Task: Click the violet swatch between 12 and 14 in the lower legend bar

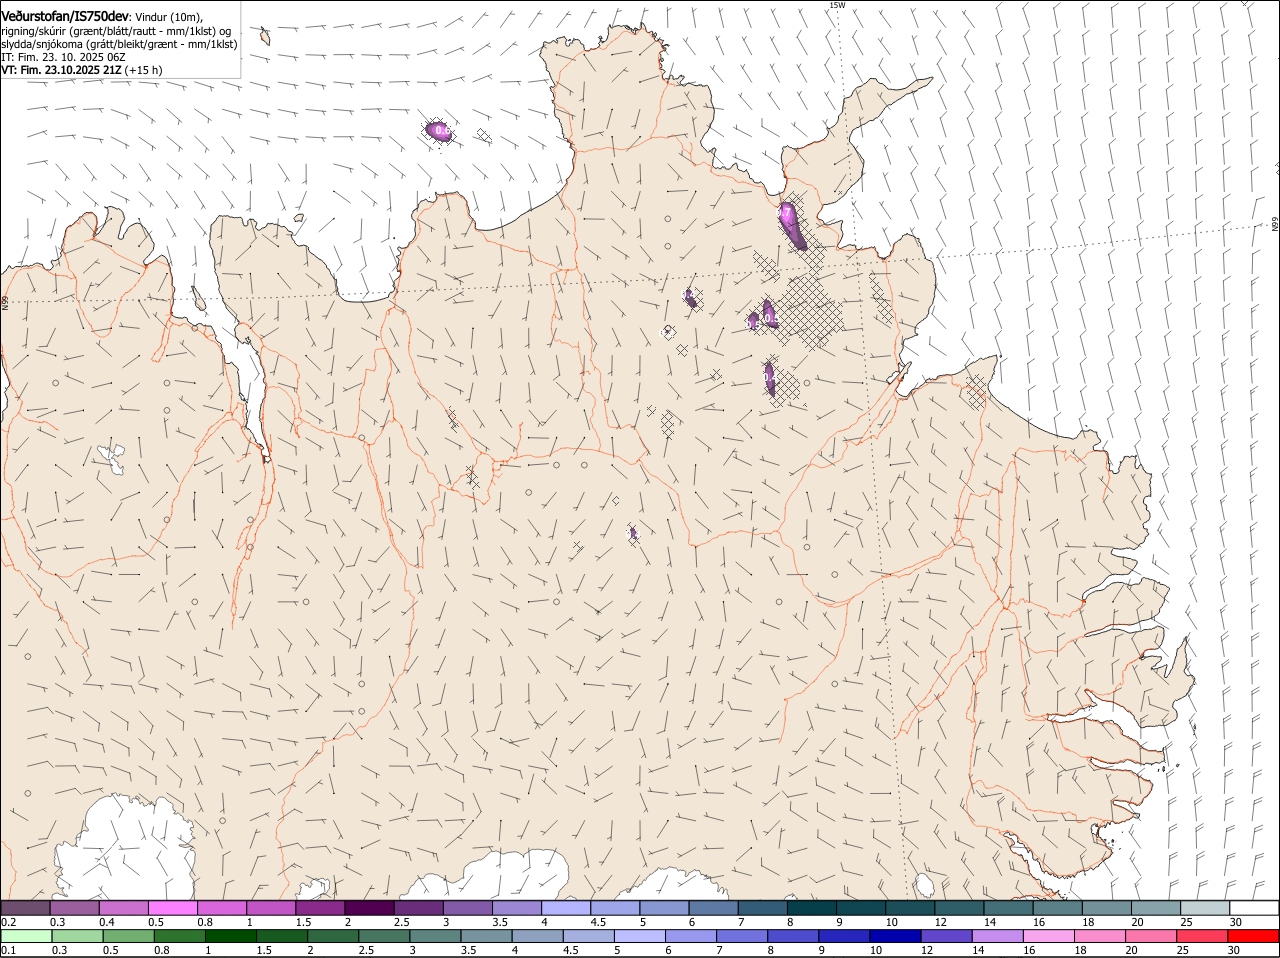Action: 946,937
